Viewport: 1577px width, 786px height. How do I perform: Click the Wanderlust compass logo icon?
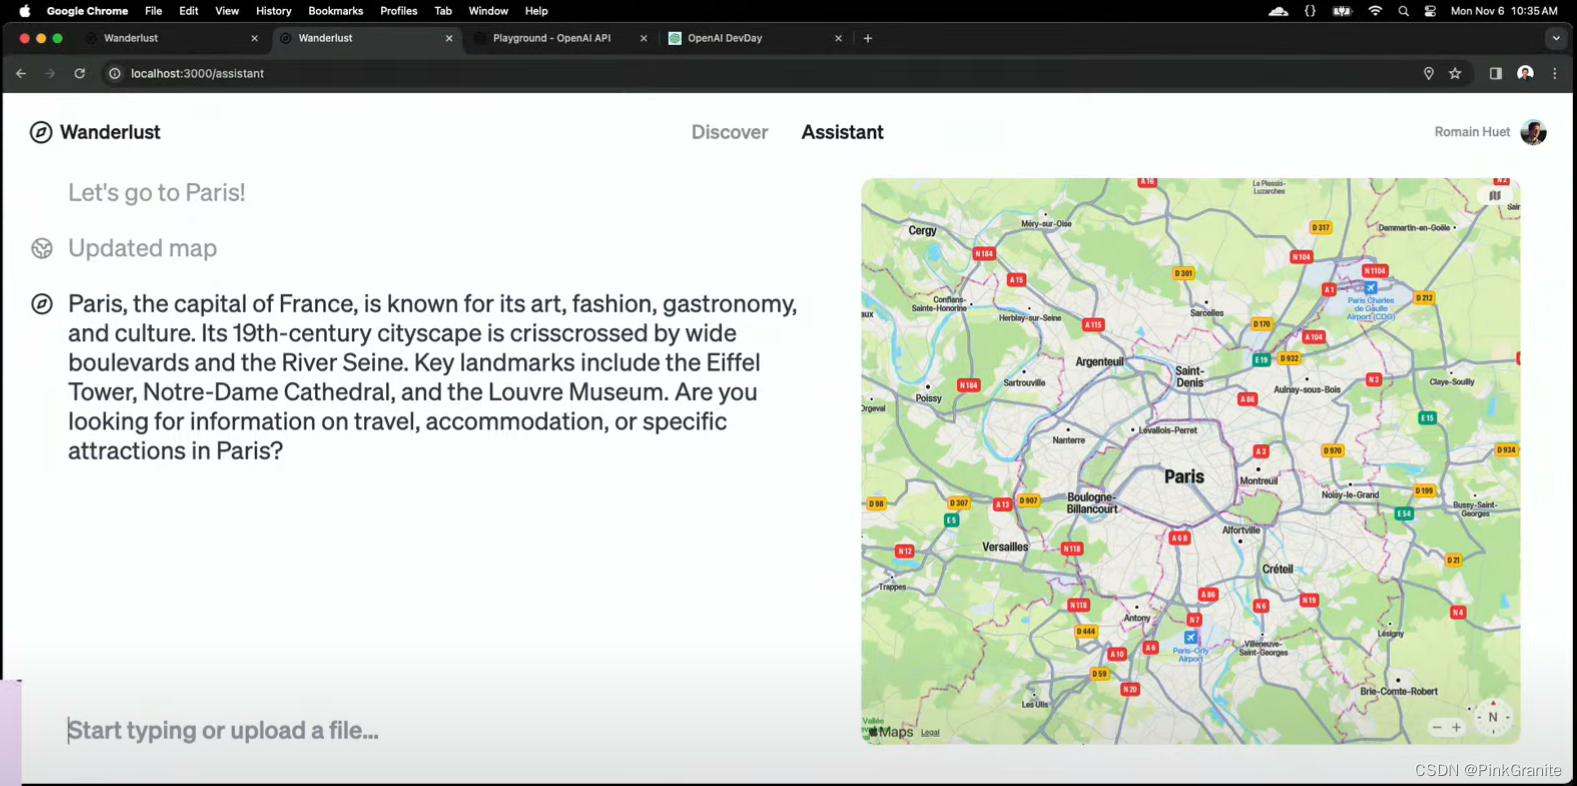[x=41, y=132]
